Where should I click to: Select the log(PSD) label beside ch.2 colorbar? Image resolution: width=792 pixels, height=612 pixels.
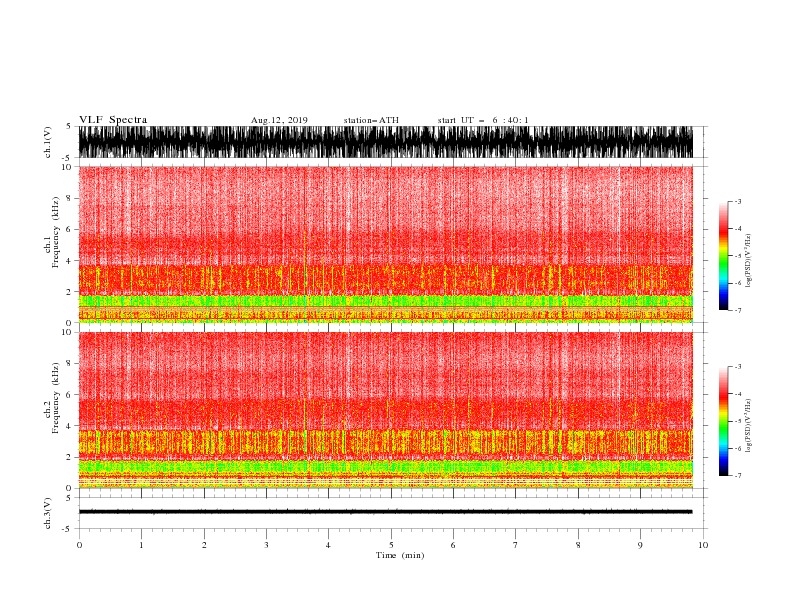[748, 426]
